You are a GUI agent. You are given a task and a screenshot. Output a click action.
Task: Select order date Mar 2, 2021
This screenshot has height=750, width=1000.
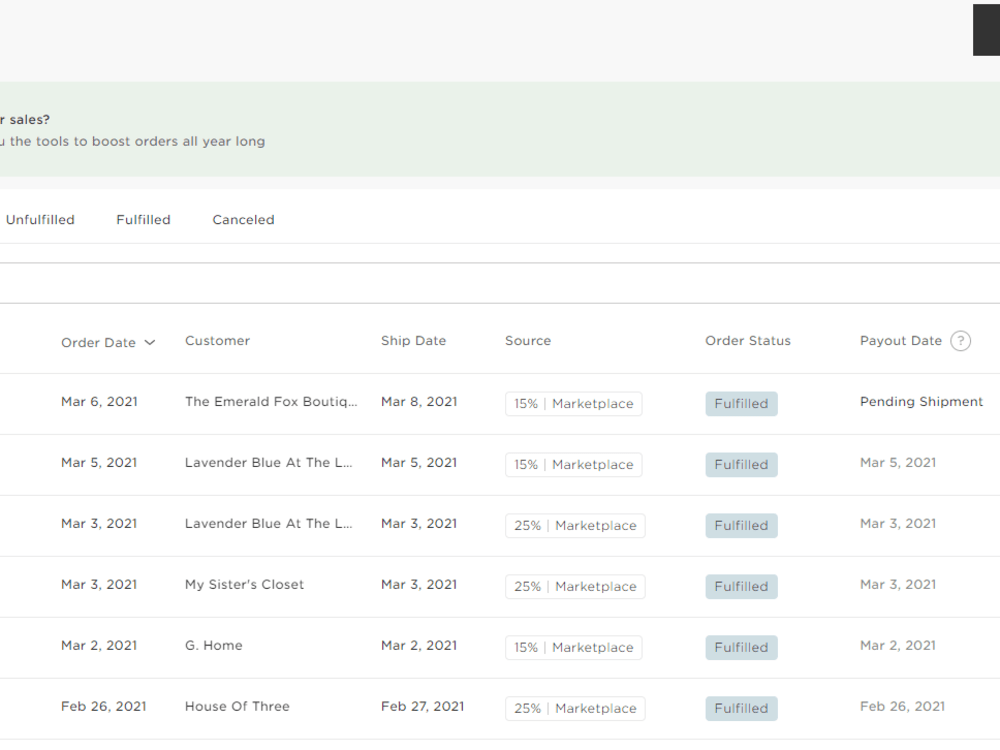tap(99, 645)
